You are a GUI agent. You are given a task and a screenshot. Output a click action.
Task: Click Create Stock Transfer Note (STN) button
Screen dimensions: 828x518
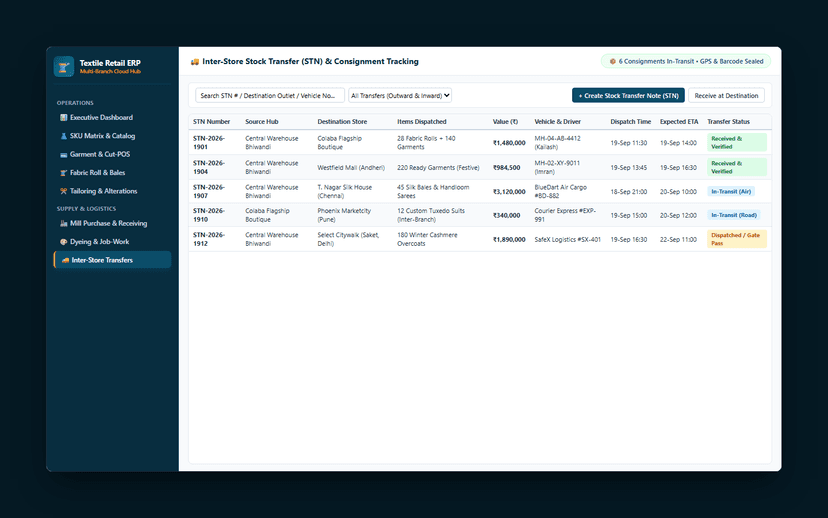click(x=628, y=96)
